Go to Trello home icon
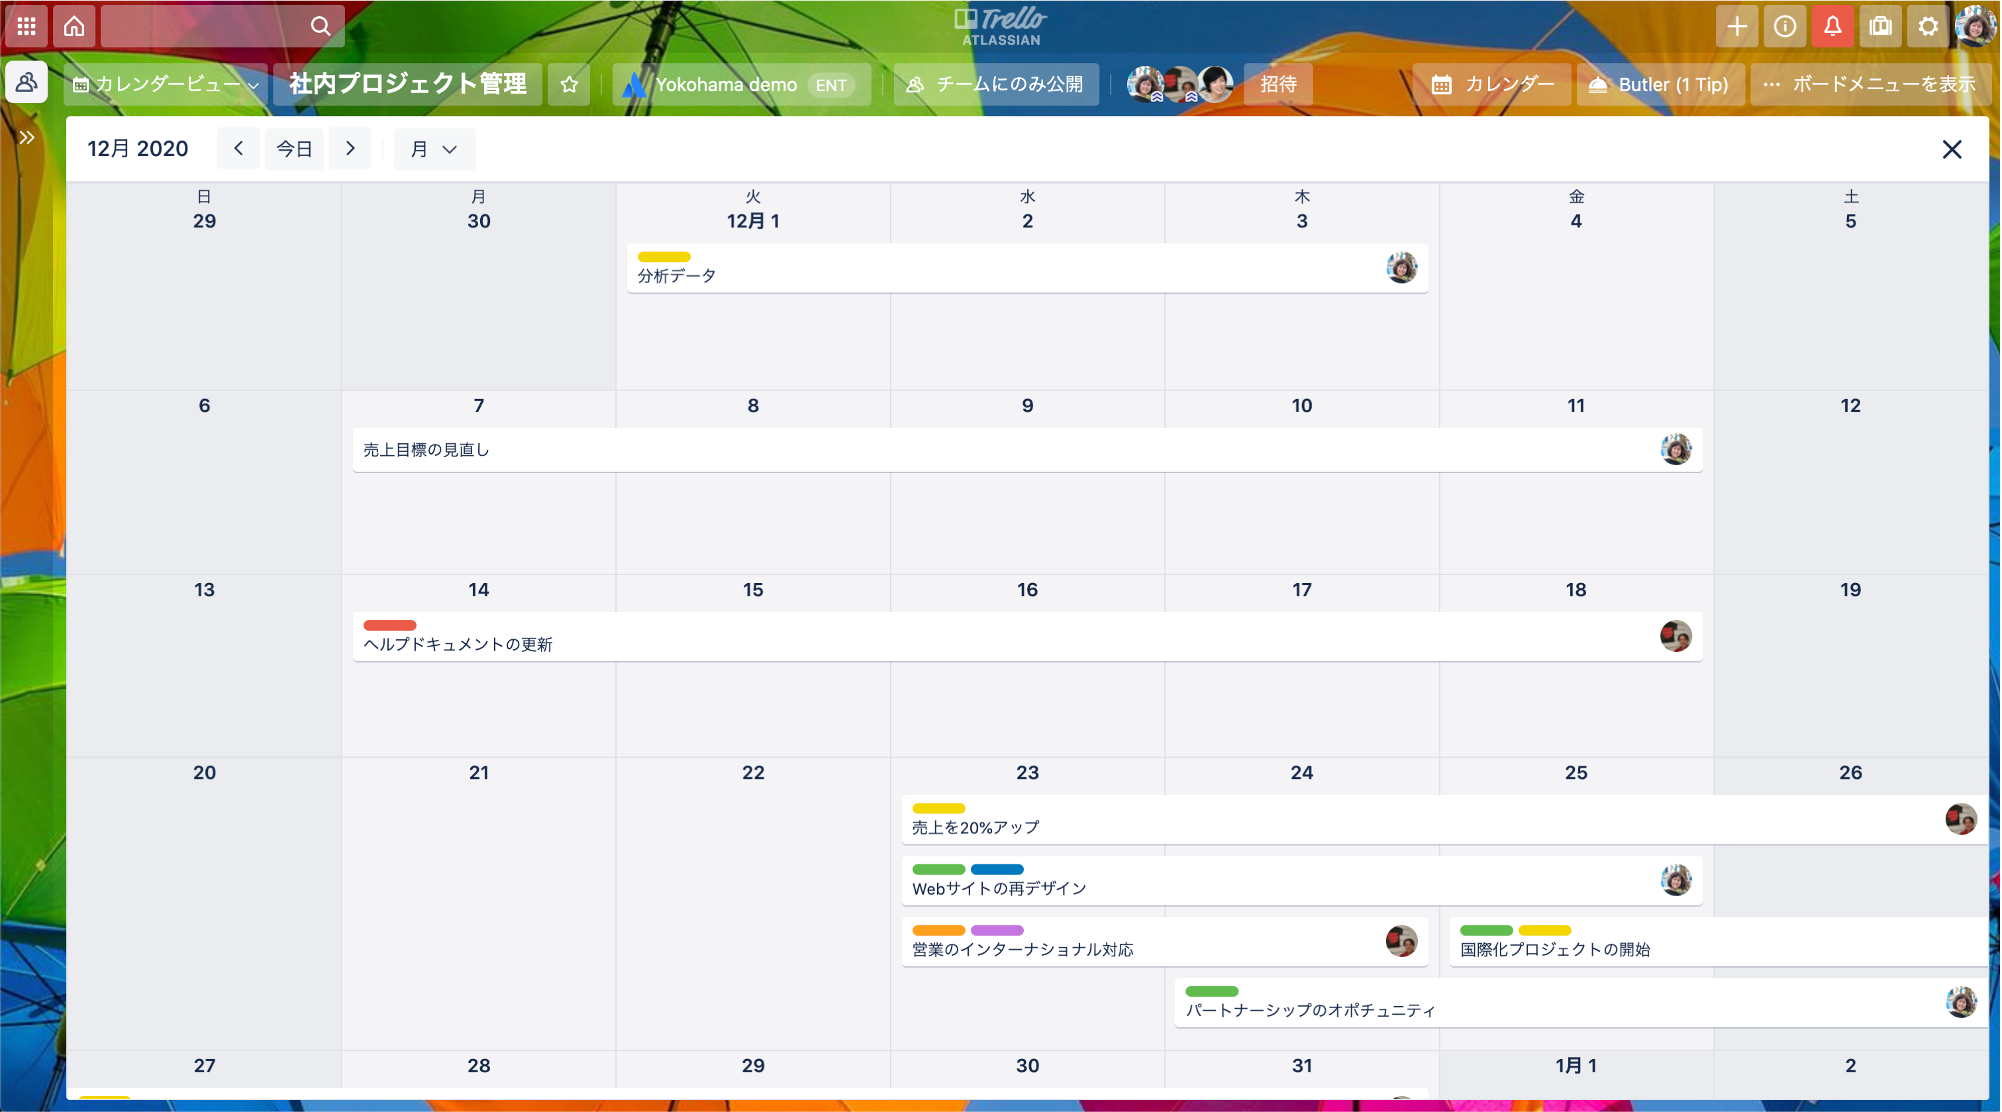 tap(74, 26)
